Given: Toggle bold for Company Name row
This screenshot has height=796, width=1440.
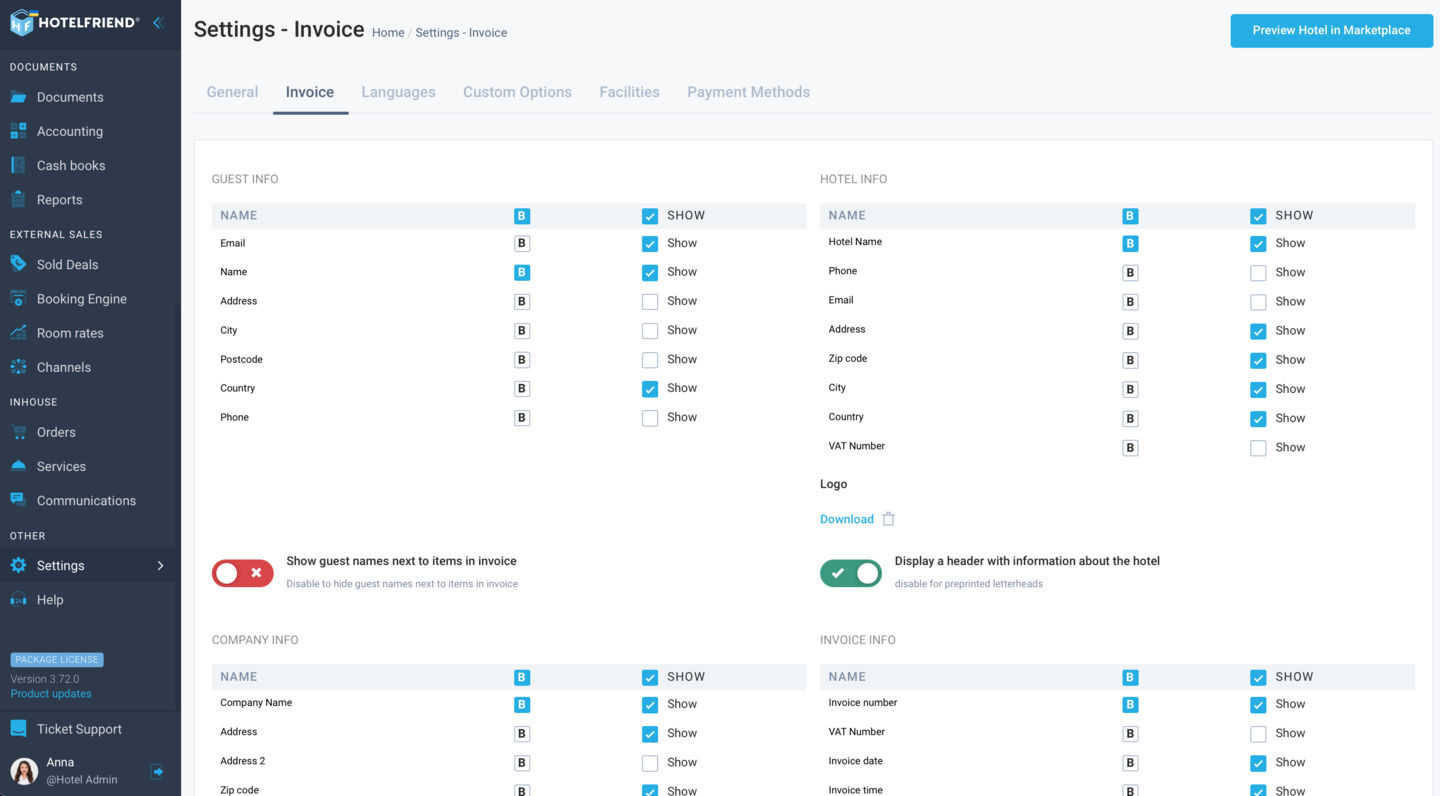Looking at the screenshot, I should [522, 704].
